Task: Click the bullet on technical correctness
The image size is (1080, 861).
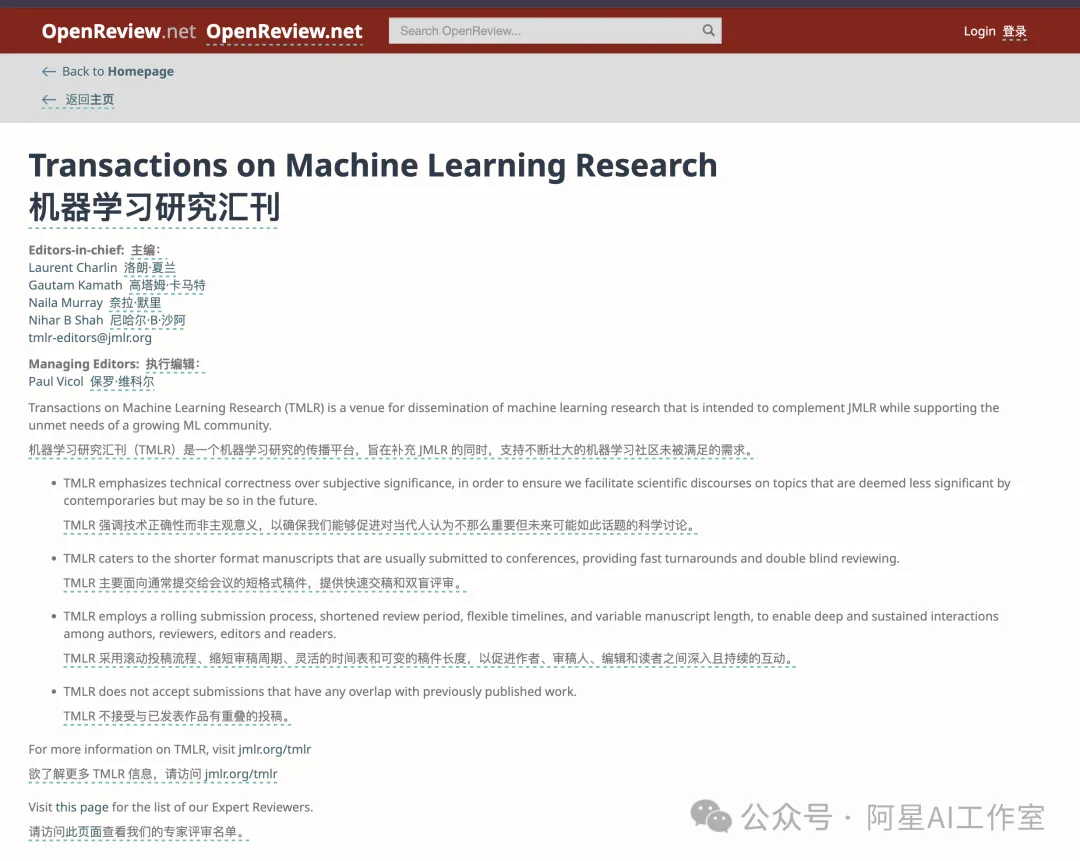Action: pos(537,492)
